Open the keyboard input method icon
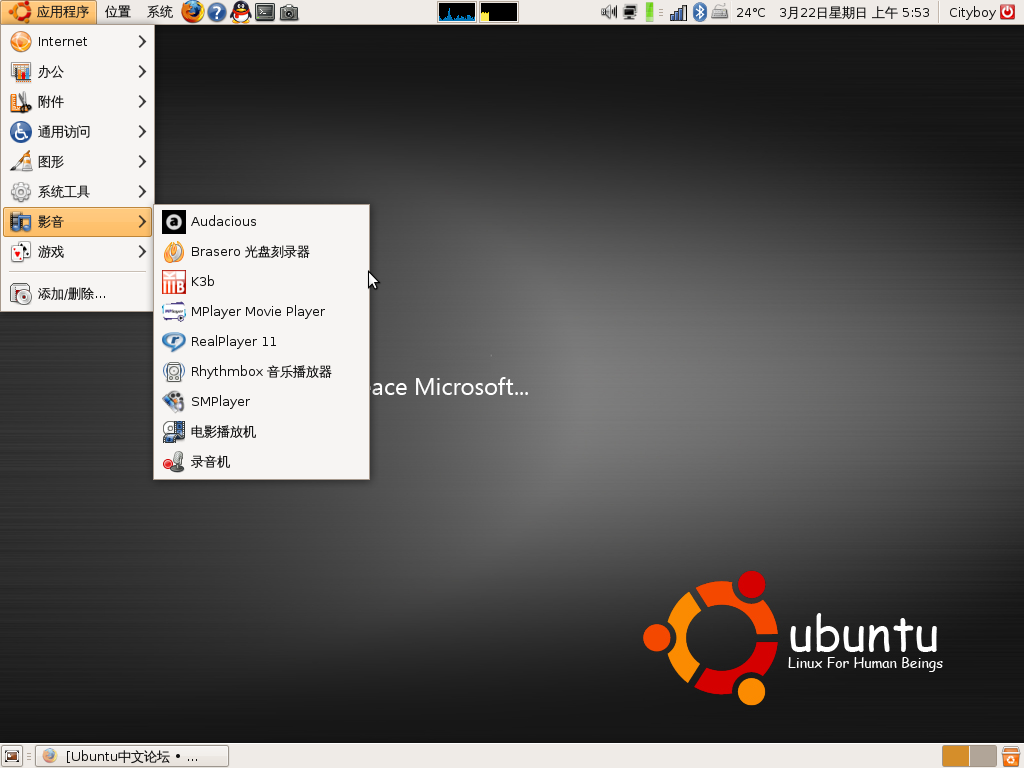The width and height of the screenshot is (1024, 768). [720, 12]
